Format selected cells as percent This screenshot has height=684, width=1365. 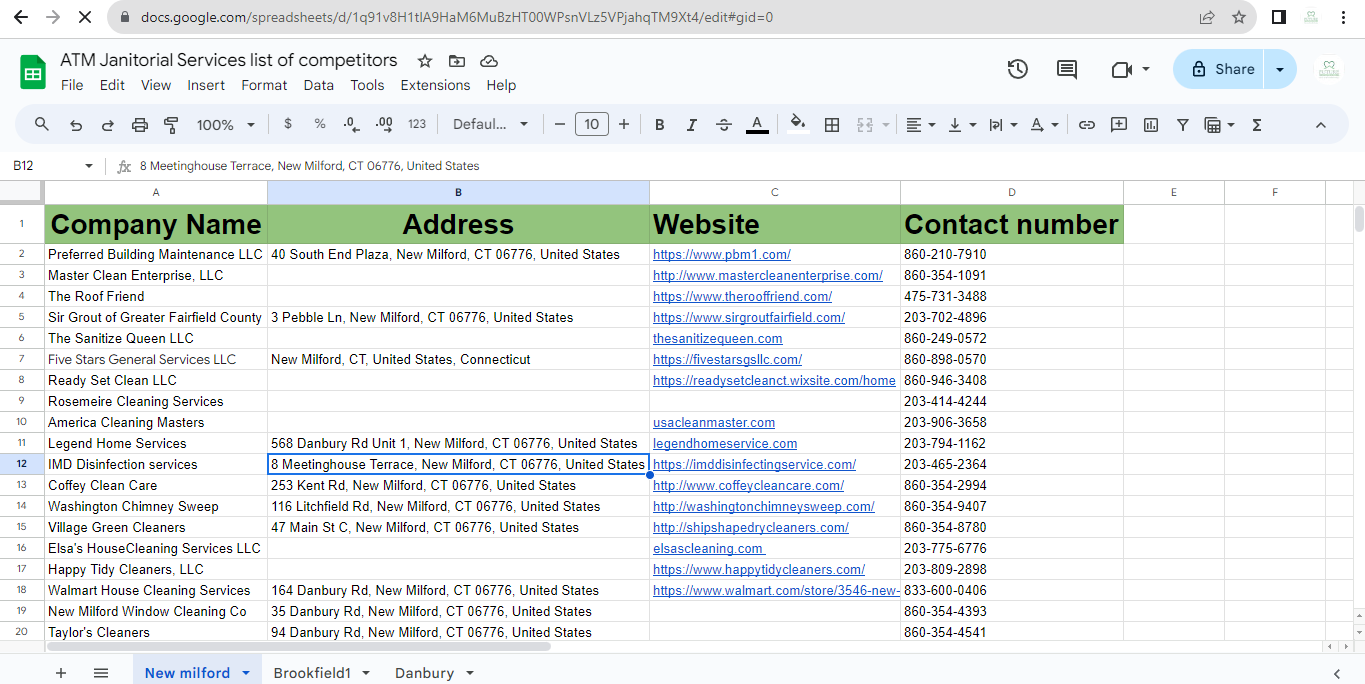320,124
